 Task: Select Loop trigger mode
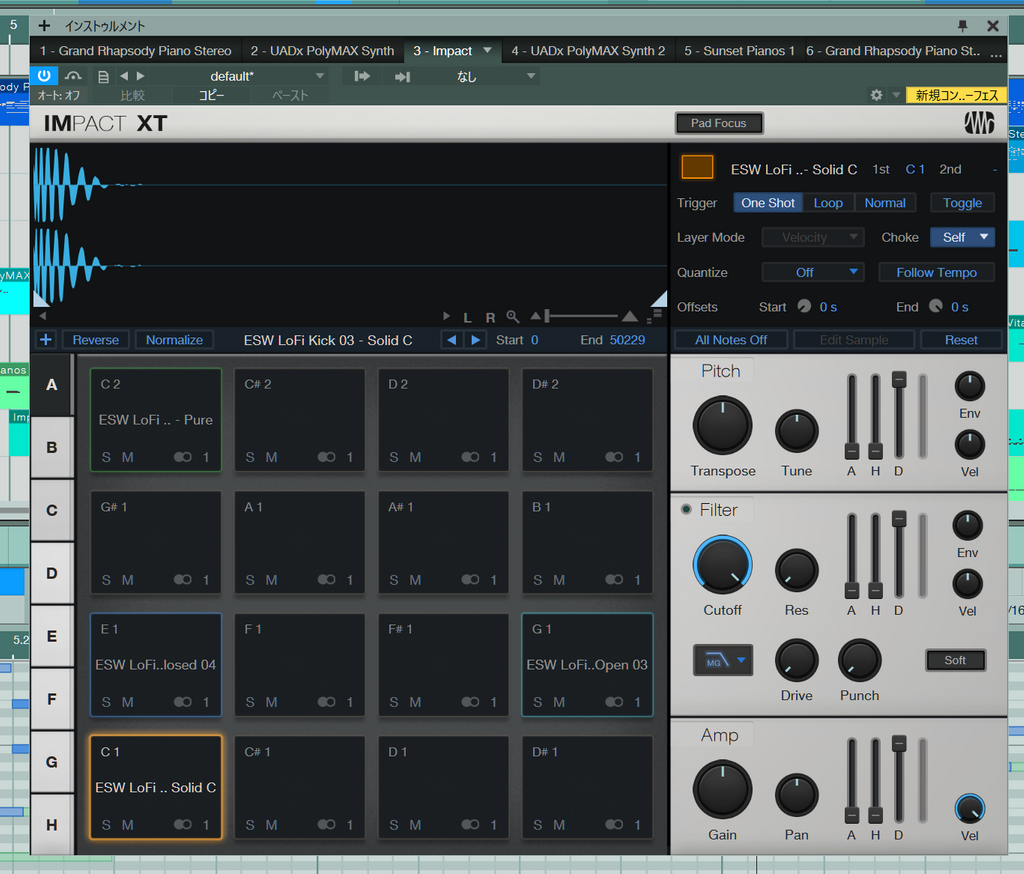(828, 203)
